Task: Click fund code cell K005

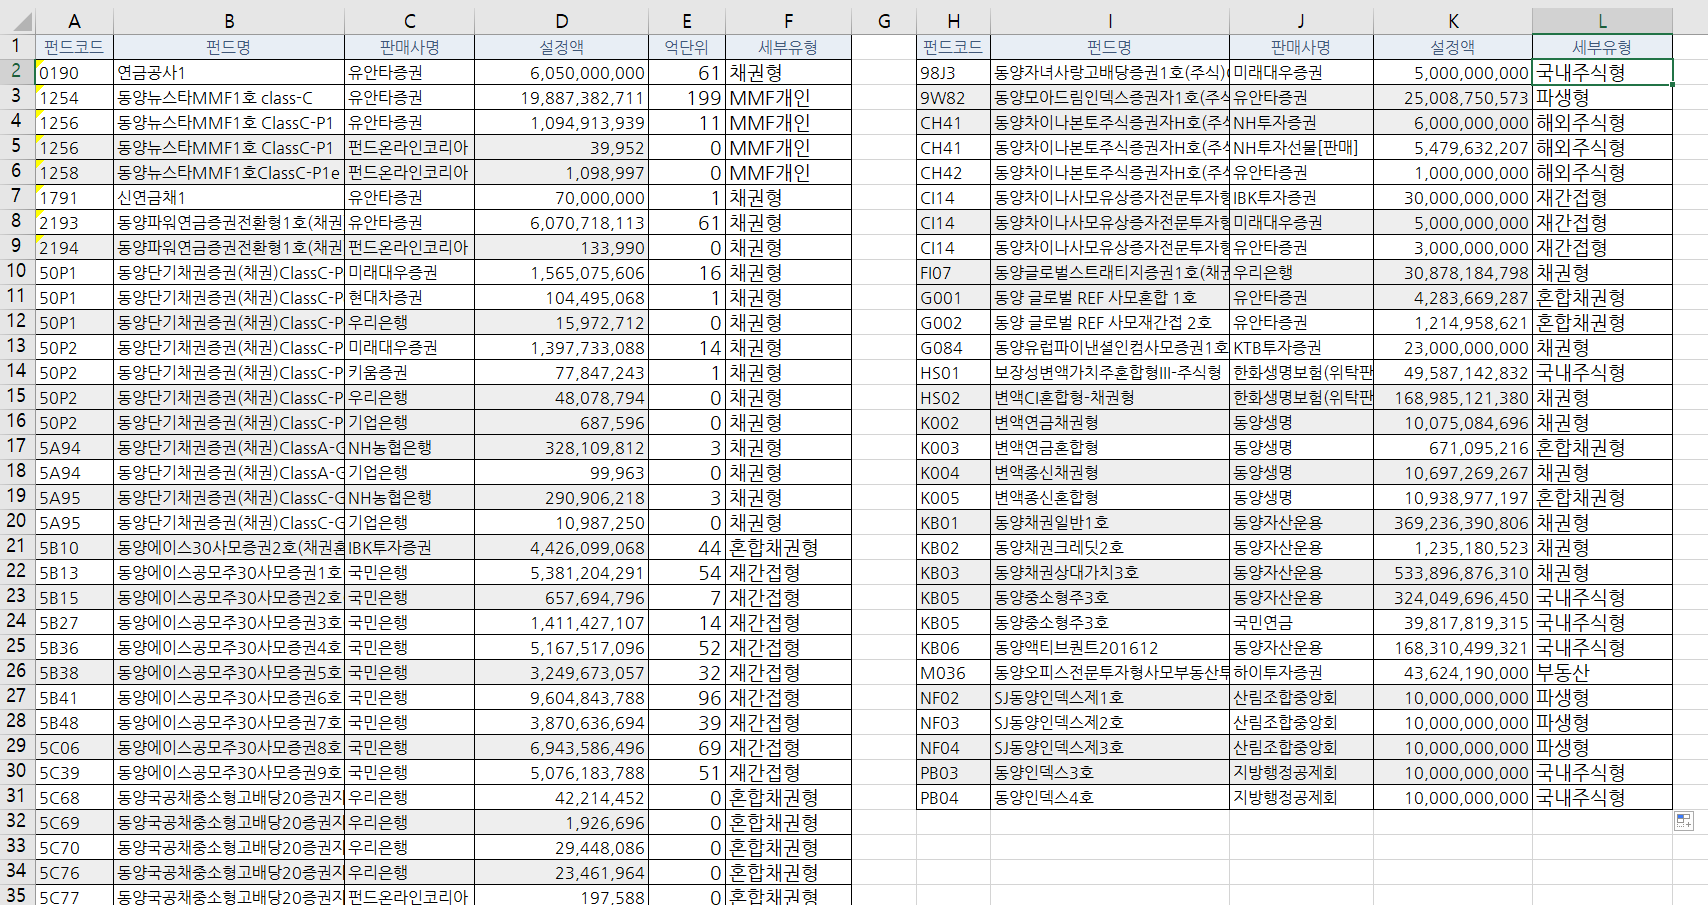Action: tap(954, 497)
